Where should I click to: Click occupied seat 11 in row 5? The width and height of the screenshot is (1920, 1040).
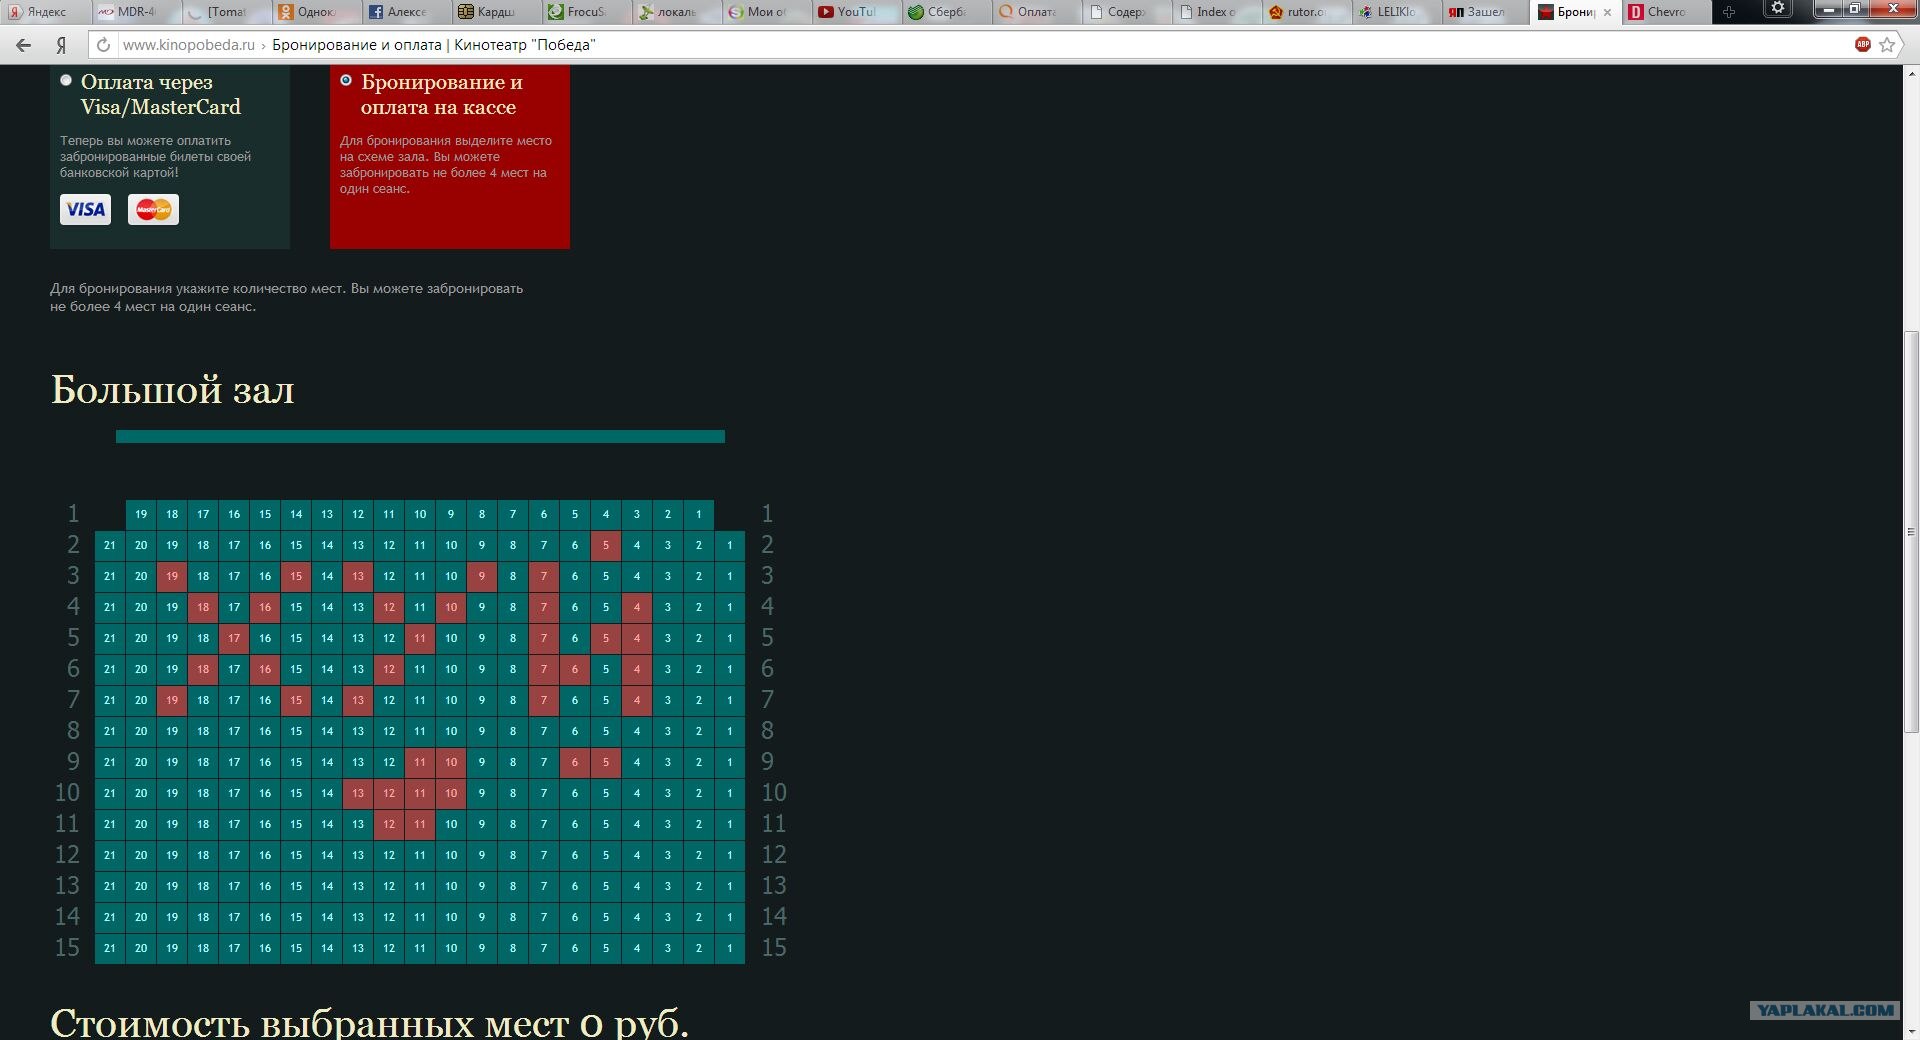pos(420,638)
